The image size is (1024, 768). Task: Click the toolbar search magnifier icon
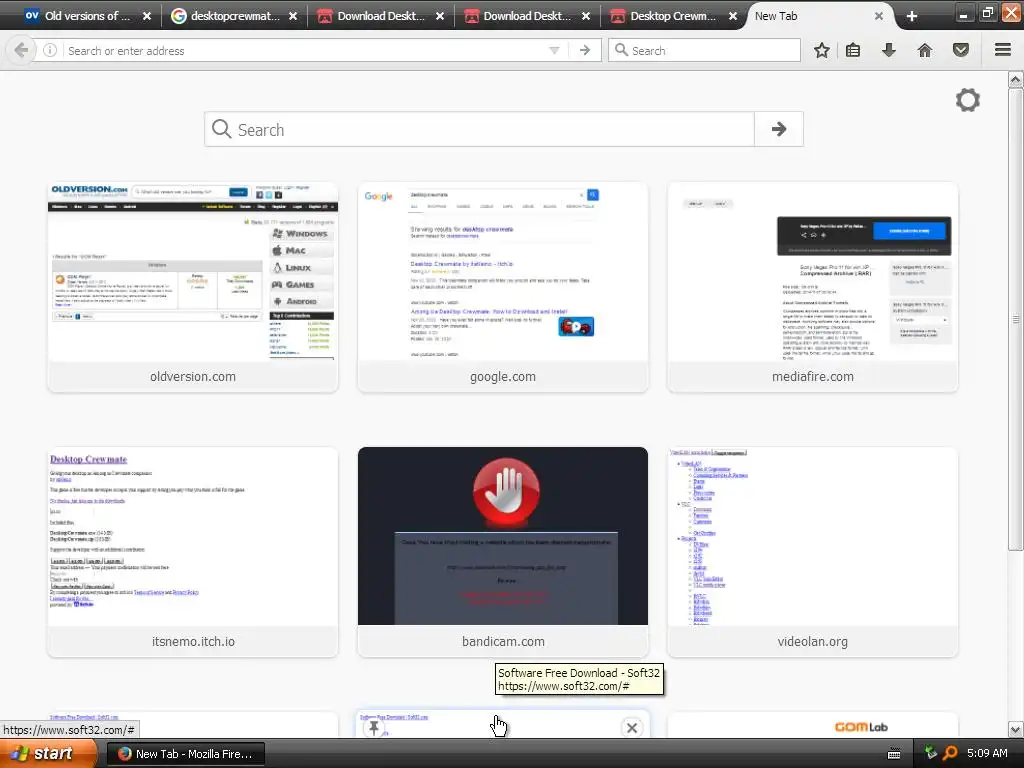[x=621, y=50]
